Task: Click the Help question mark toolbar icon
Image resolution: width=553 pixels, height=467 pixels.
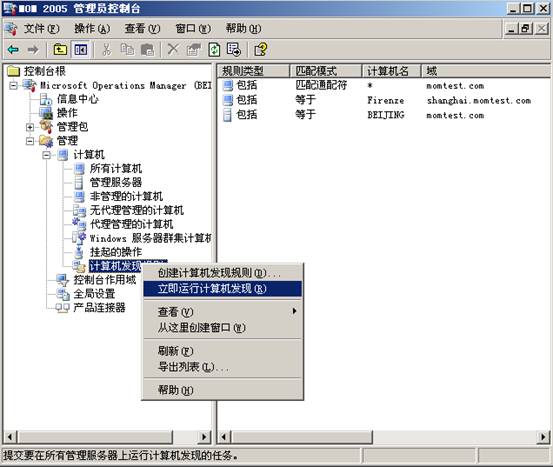Action: (261, 50)
